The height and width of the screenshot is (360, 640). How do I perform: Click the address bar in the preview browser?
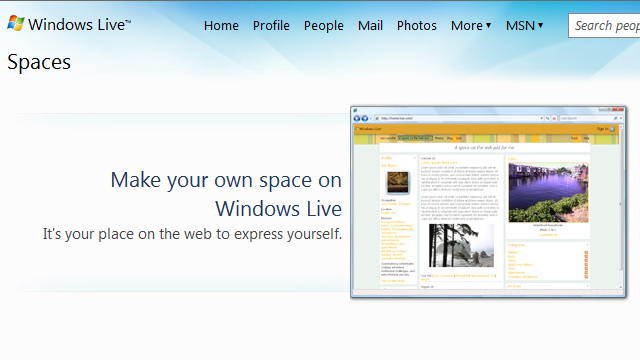[x=459, y=118]
